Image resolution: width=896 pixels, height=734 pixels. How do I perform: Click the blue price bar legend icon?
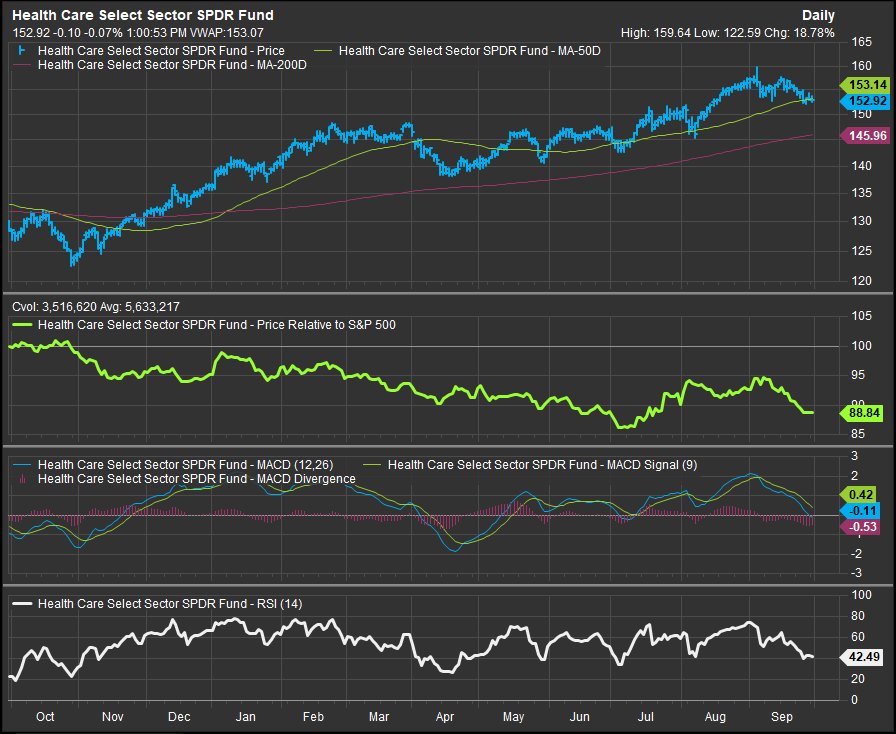(x=23, y=51)
